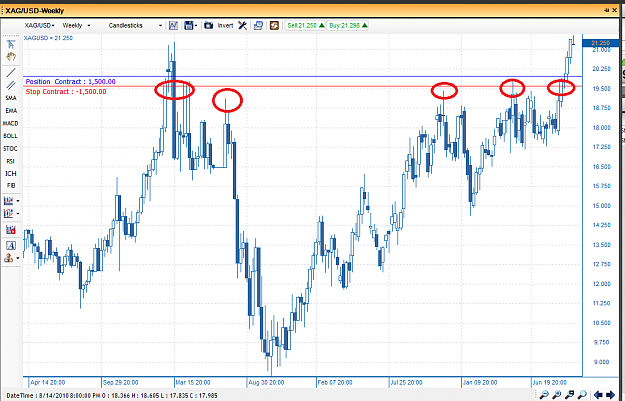Reset zoom with plain magnifier icon
The height and width of the screenshot is (401, 625).
point(582,395)
